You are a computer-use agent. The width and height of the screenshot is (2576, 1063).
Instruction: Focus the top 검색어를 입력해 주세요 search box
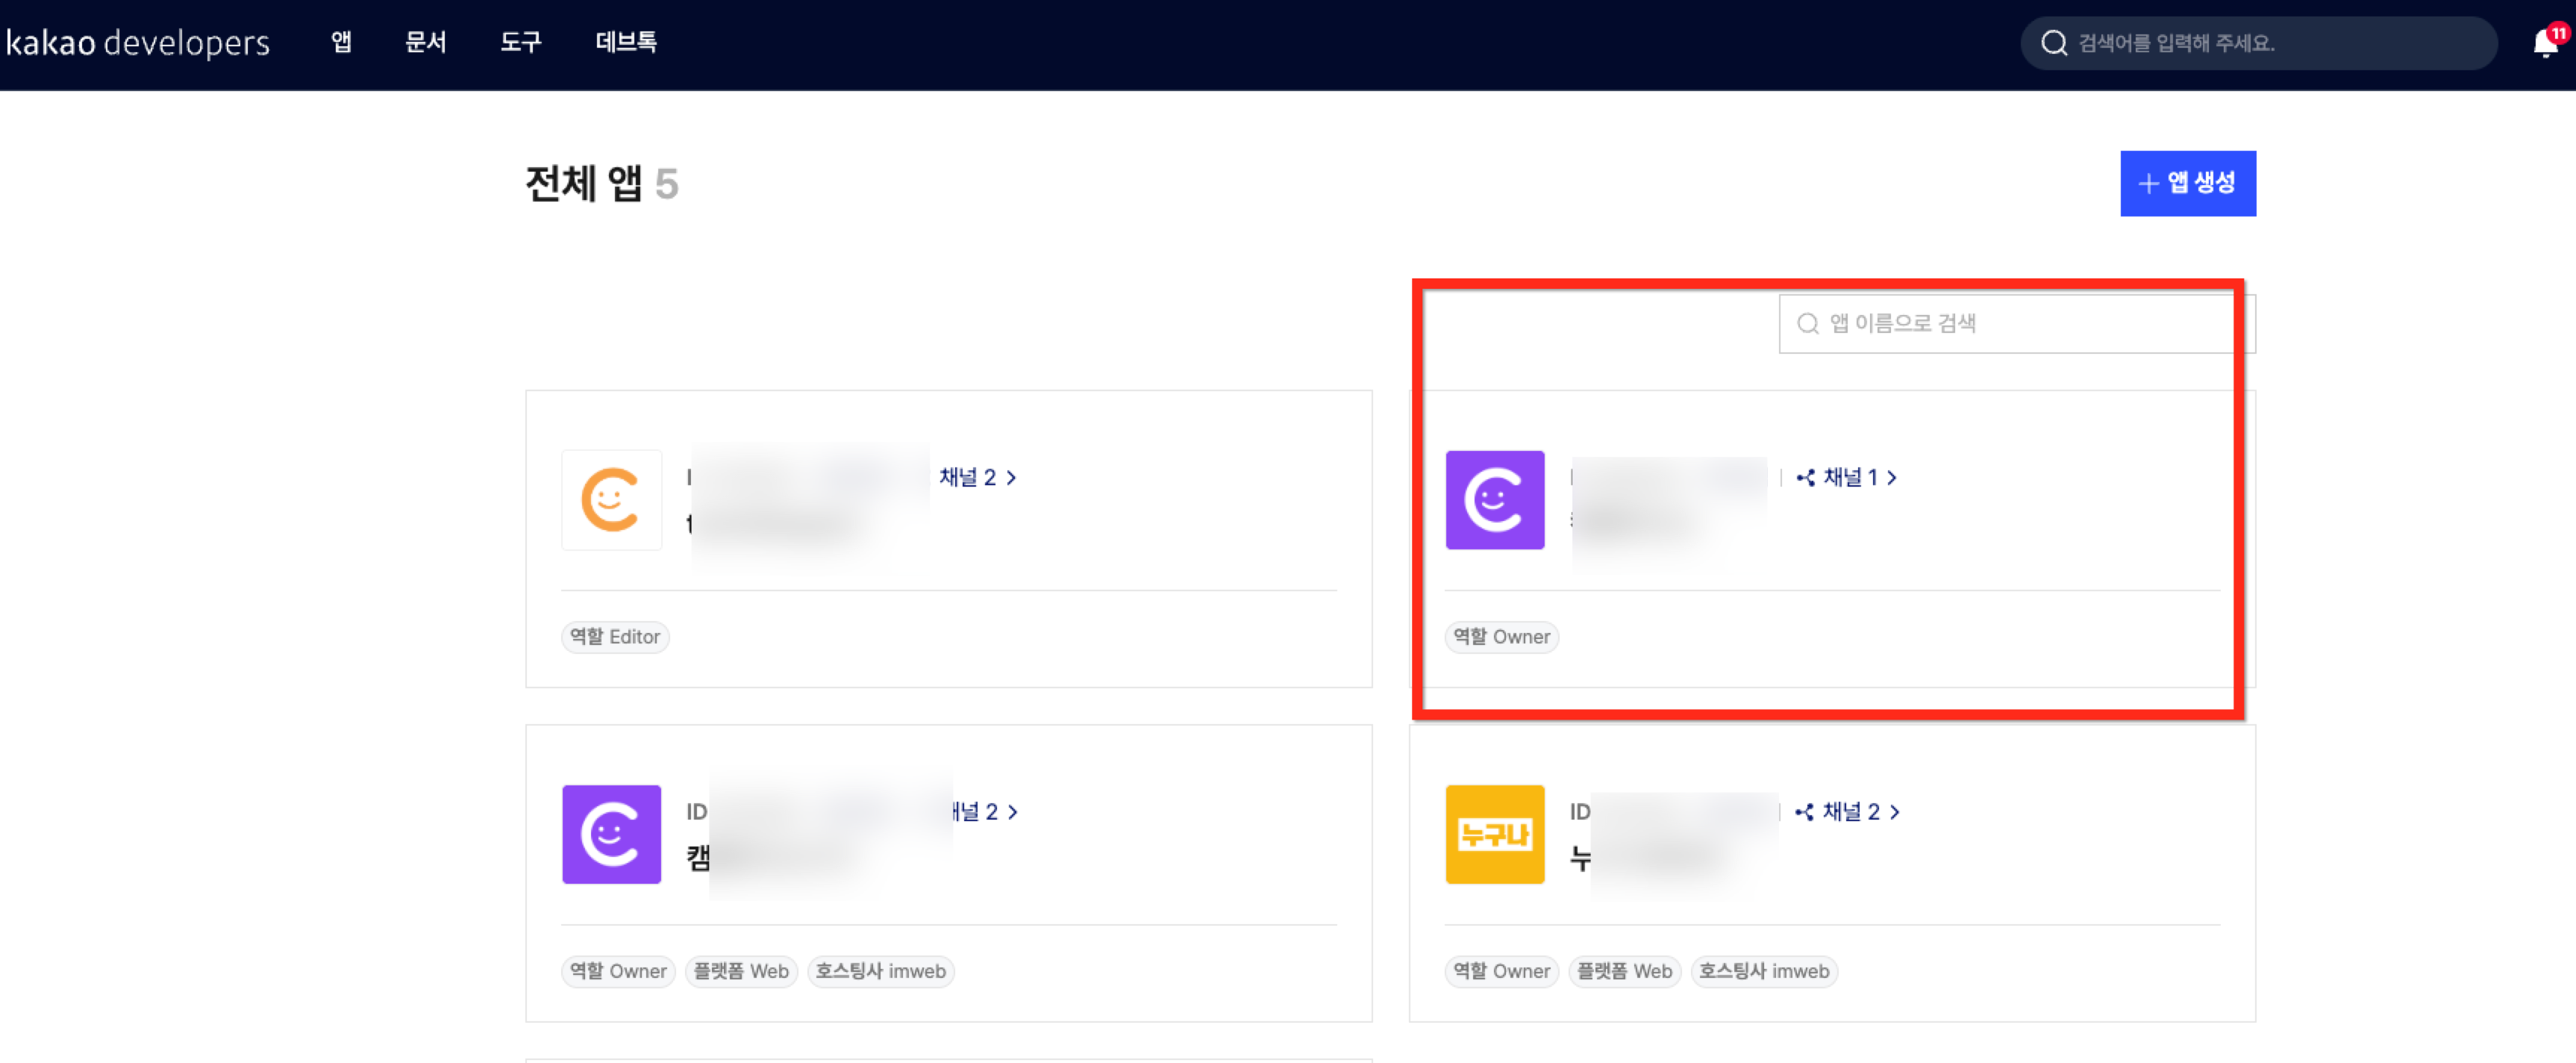[x=2270, y=43]
